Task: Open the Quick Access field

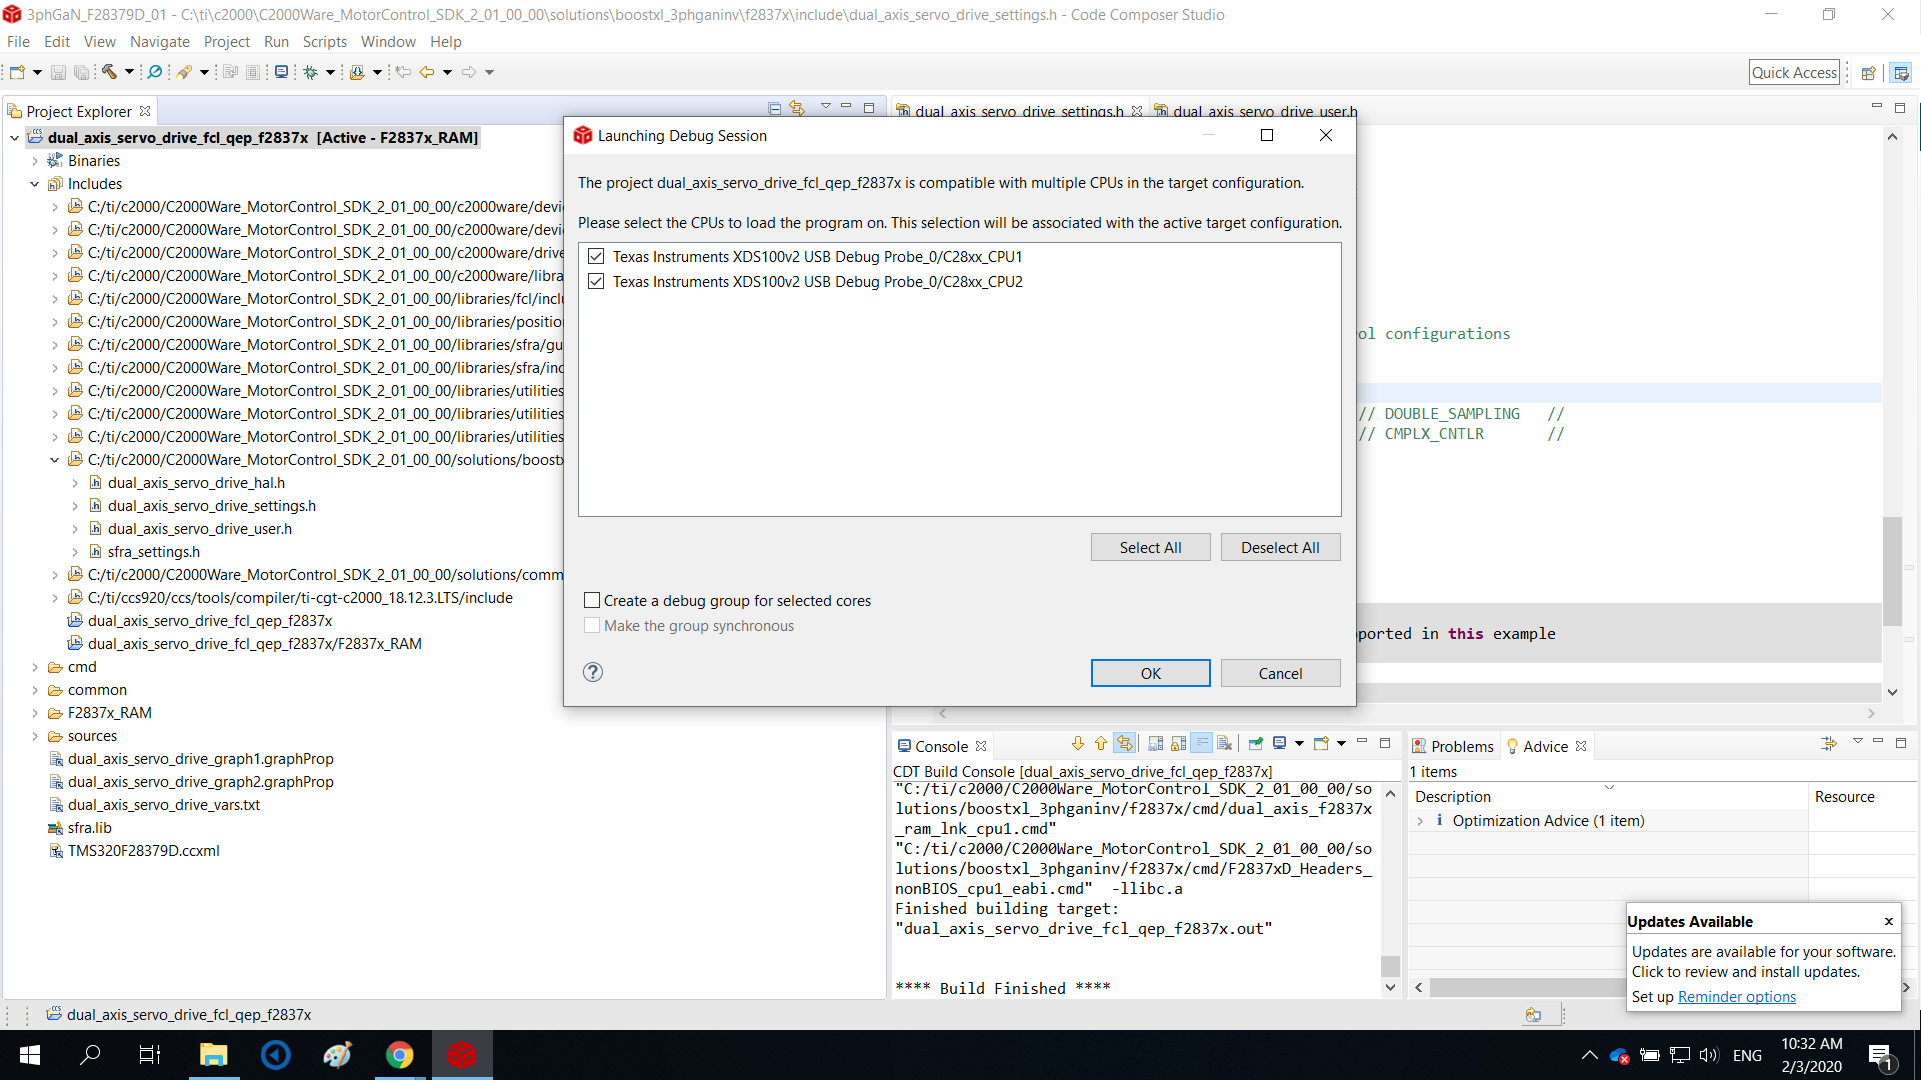Action: (1794, 71)
